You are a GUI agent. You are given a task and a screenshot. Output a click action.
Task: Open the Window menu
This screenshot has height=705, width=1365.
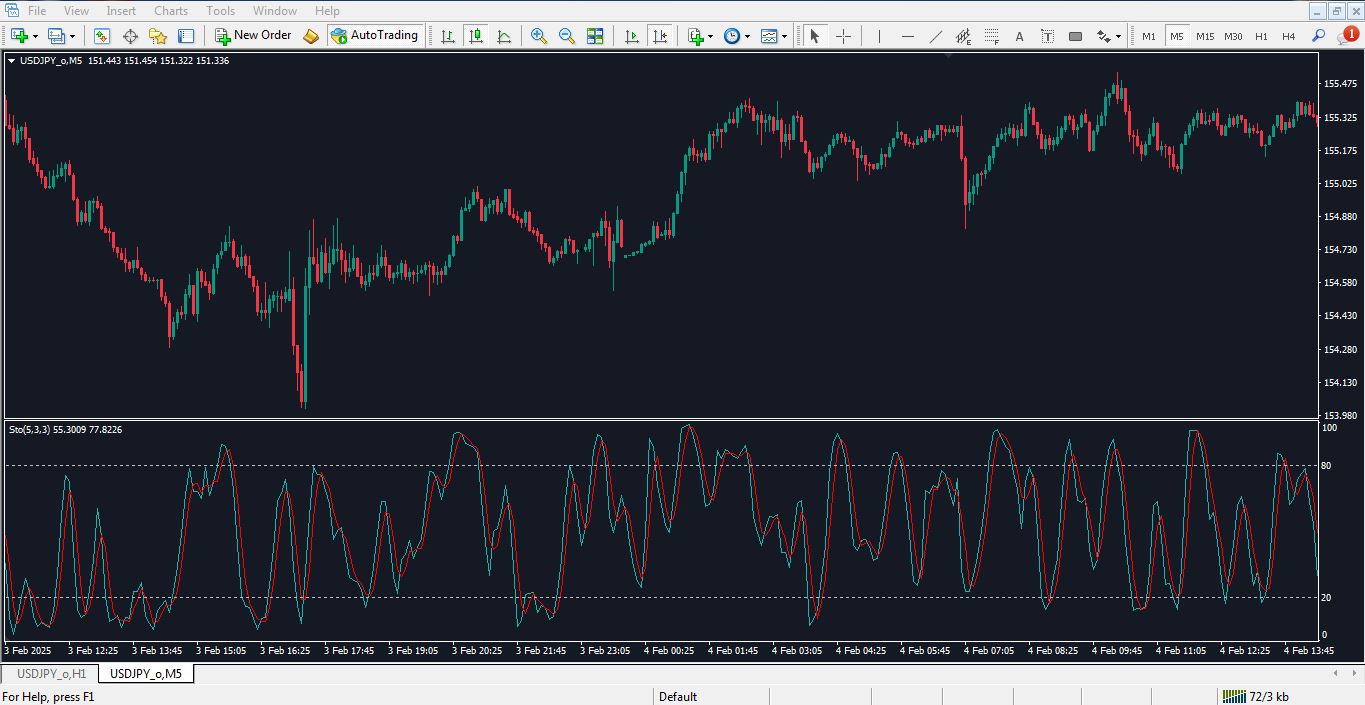pyautogui.click(x=275, y=11)
